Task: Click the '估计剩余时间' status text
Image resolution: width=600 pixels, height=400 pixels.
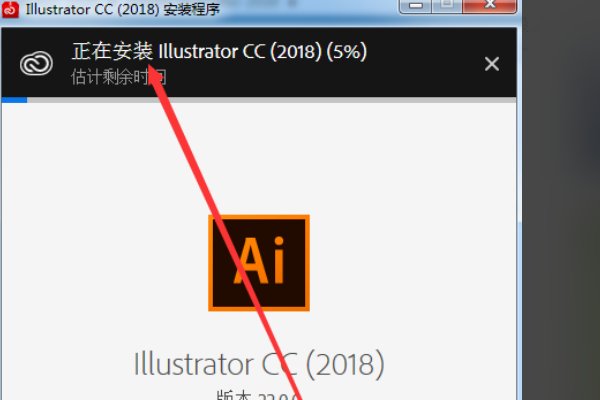Action: pyautogui.click(x=119, y=77)
